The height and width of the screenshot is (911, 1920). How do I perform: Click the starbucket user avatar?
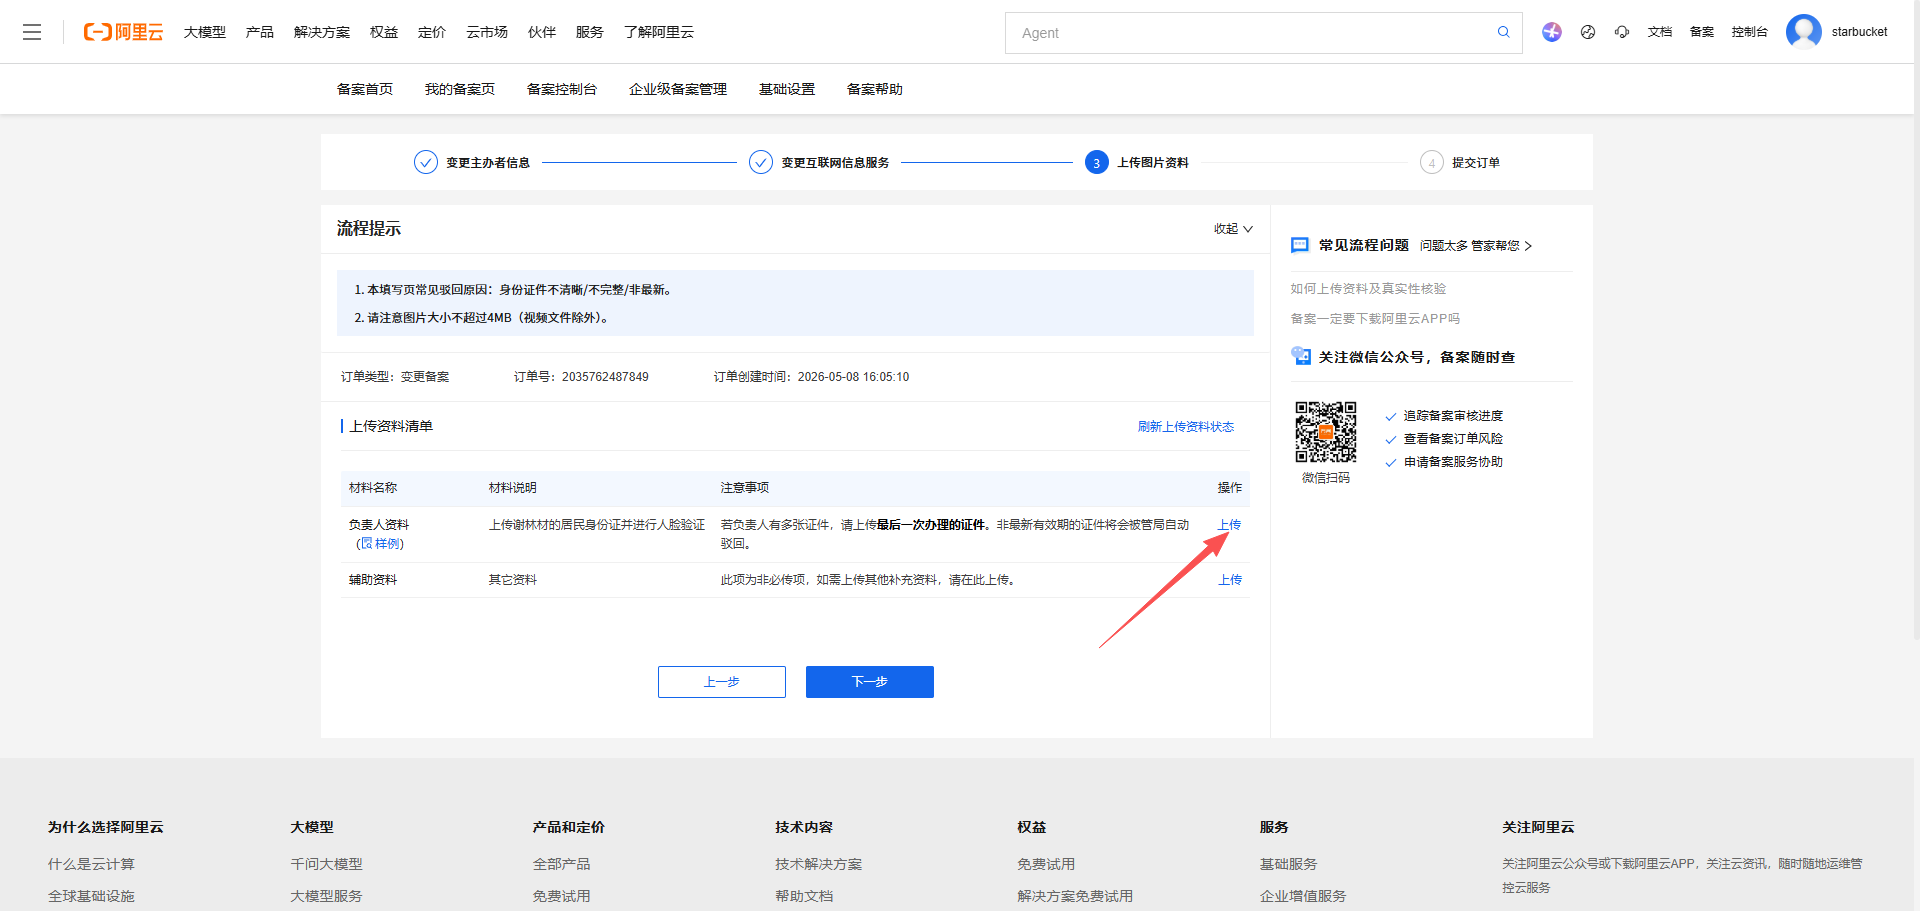1804,32
